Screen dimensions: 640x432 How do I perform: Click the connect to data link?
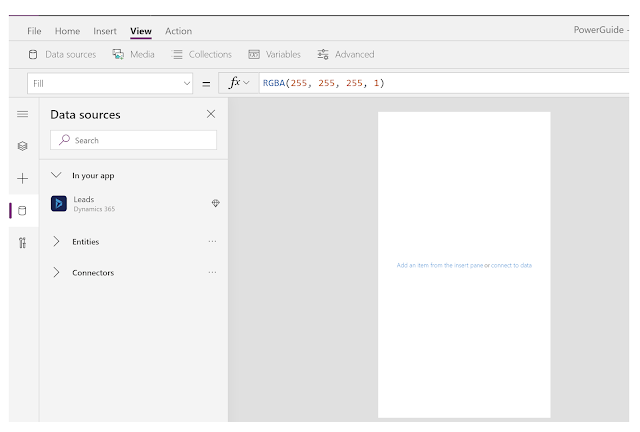click(511, 265)
